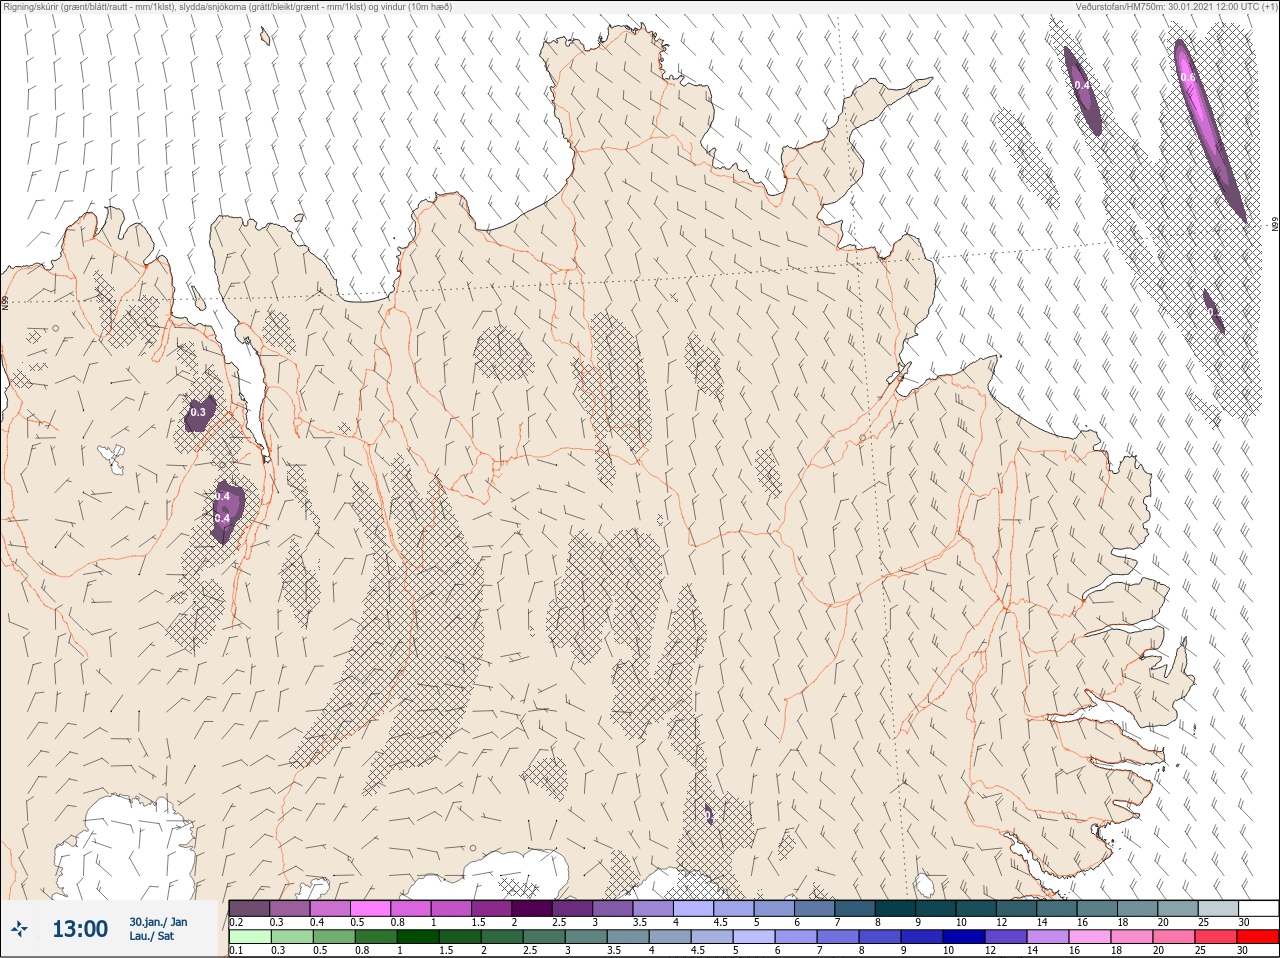The width and height of the screenshot is (1280, 958).
Task: Click the N99 label on the left edge
Action: [5, 301]
